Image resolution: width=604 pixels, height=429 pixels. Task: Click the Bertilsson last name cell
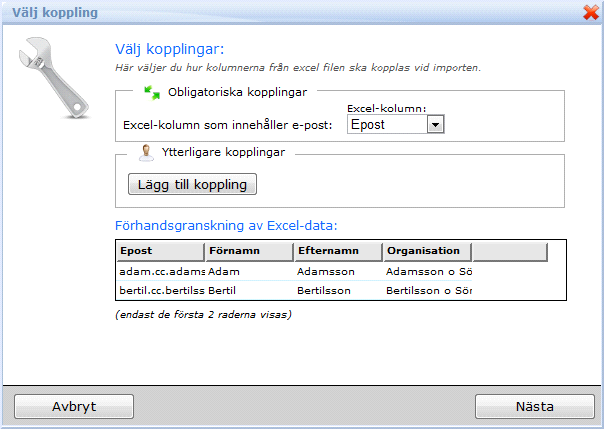(337, 290)
